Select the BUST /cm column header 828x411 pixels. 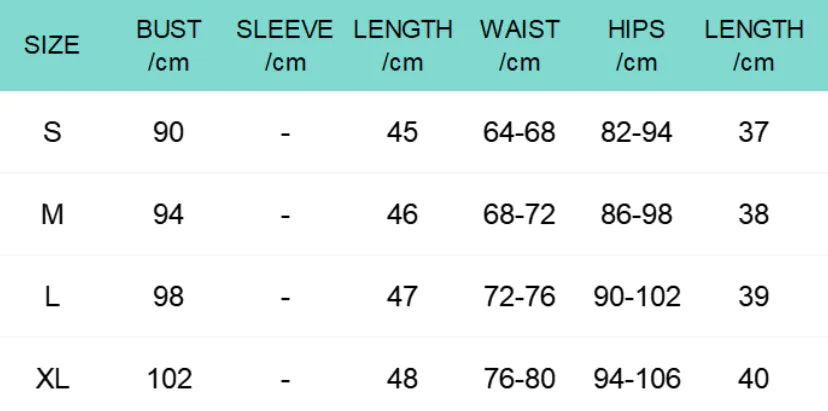168,46
